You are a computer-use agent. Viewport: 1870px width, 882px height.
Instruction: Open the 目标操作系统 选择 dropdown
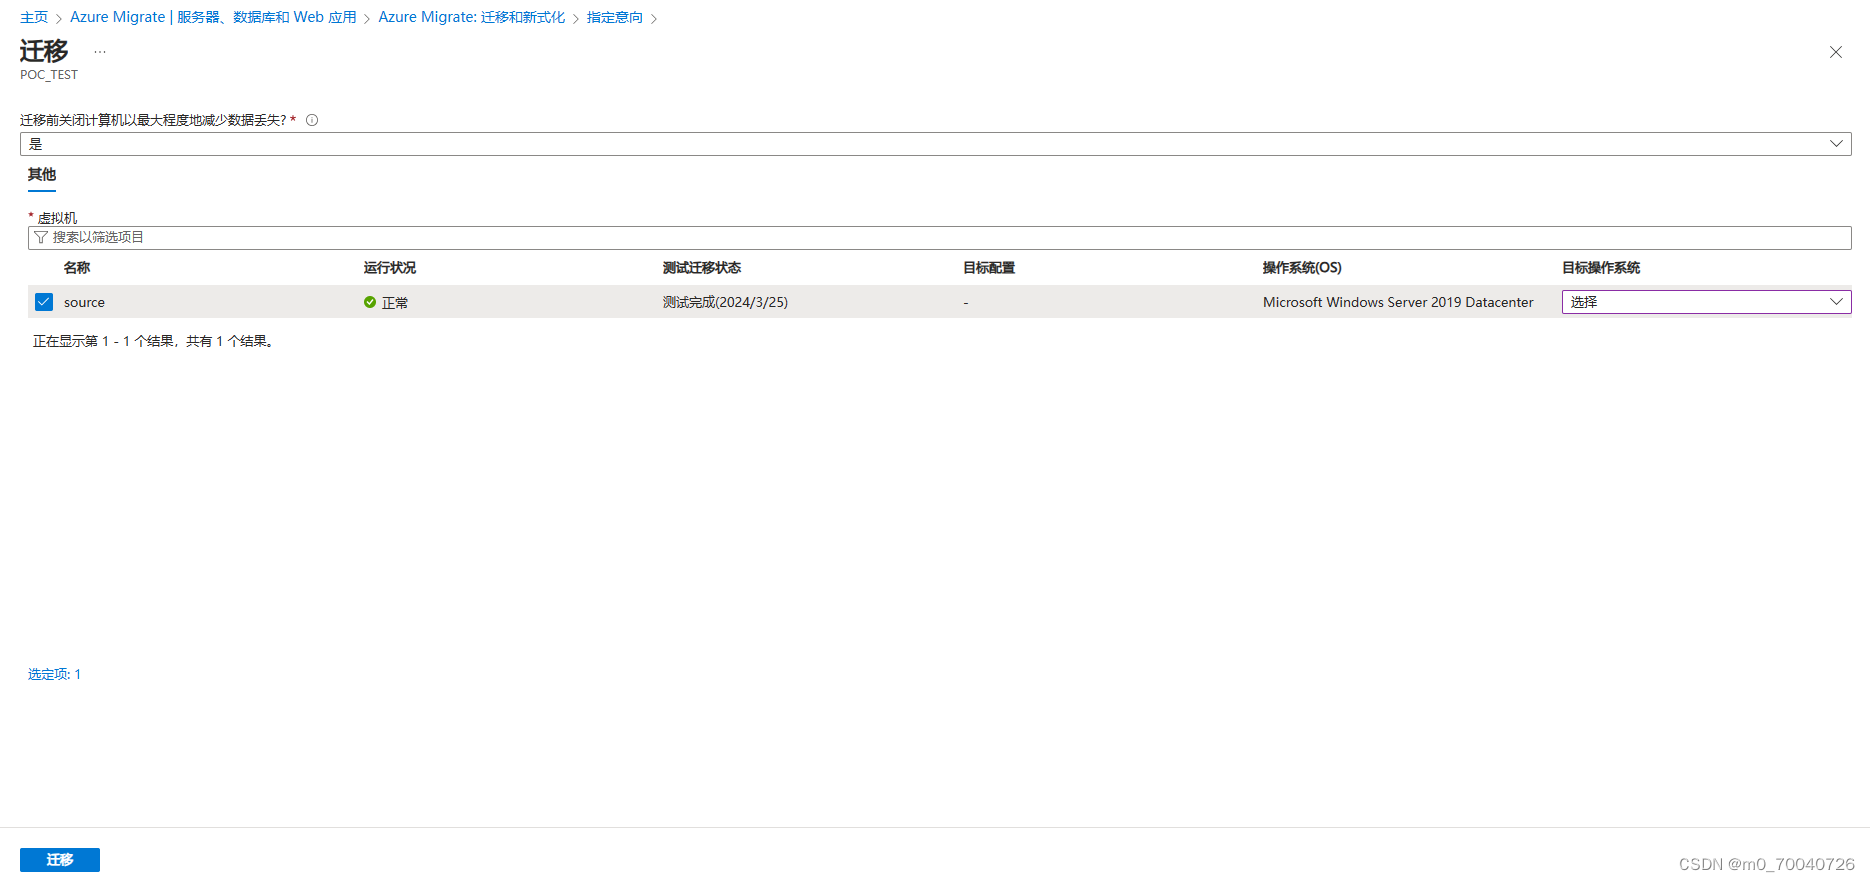click(x=1706, y=302)
